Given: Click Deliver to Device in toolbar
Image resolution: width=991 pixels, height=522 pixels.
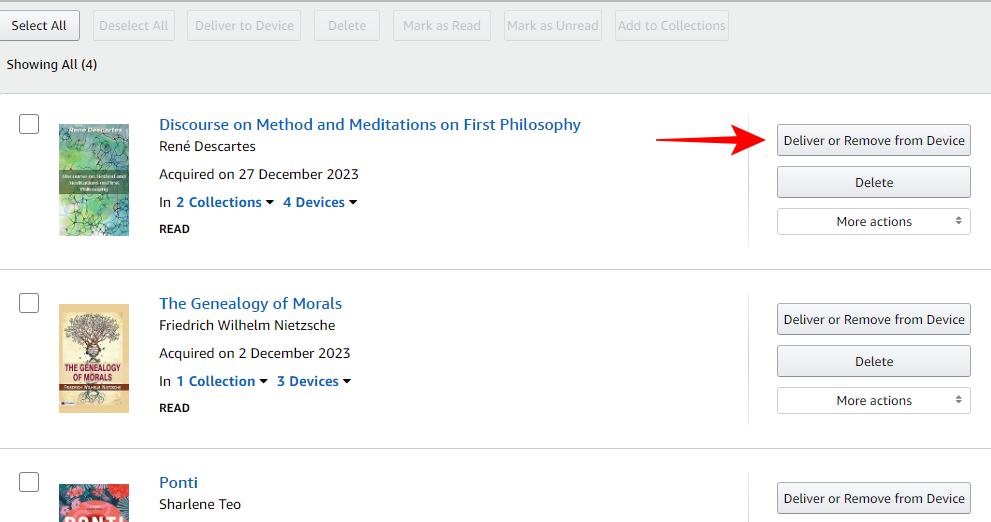Looking at the screenshot, I should point(244,25).
